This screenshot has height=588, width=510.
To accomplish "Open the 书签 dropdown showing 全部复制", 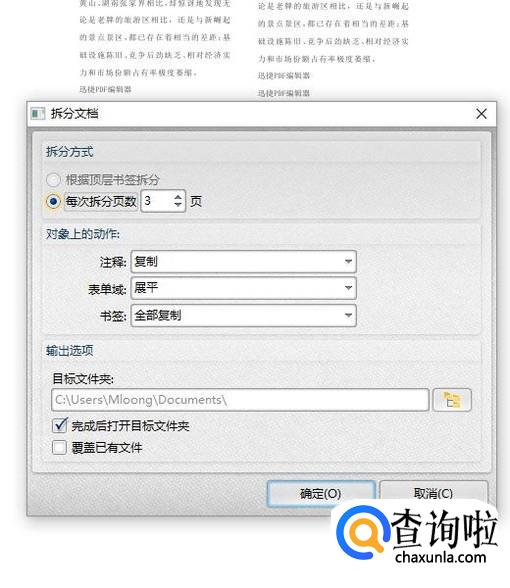I will coord(243,315).
